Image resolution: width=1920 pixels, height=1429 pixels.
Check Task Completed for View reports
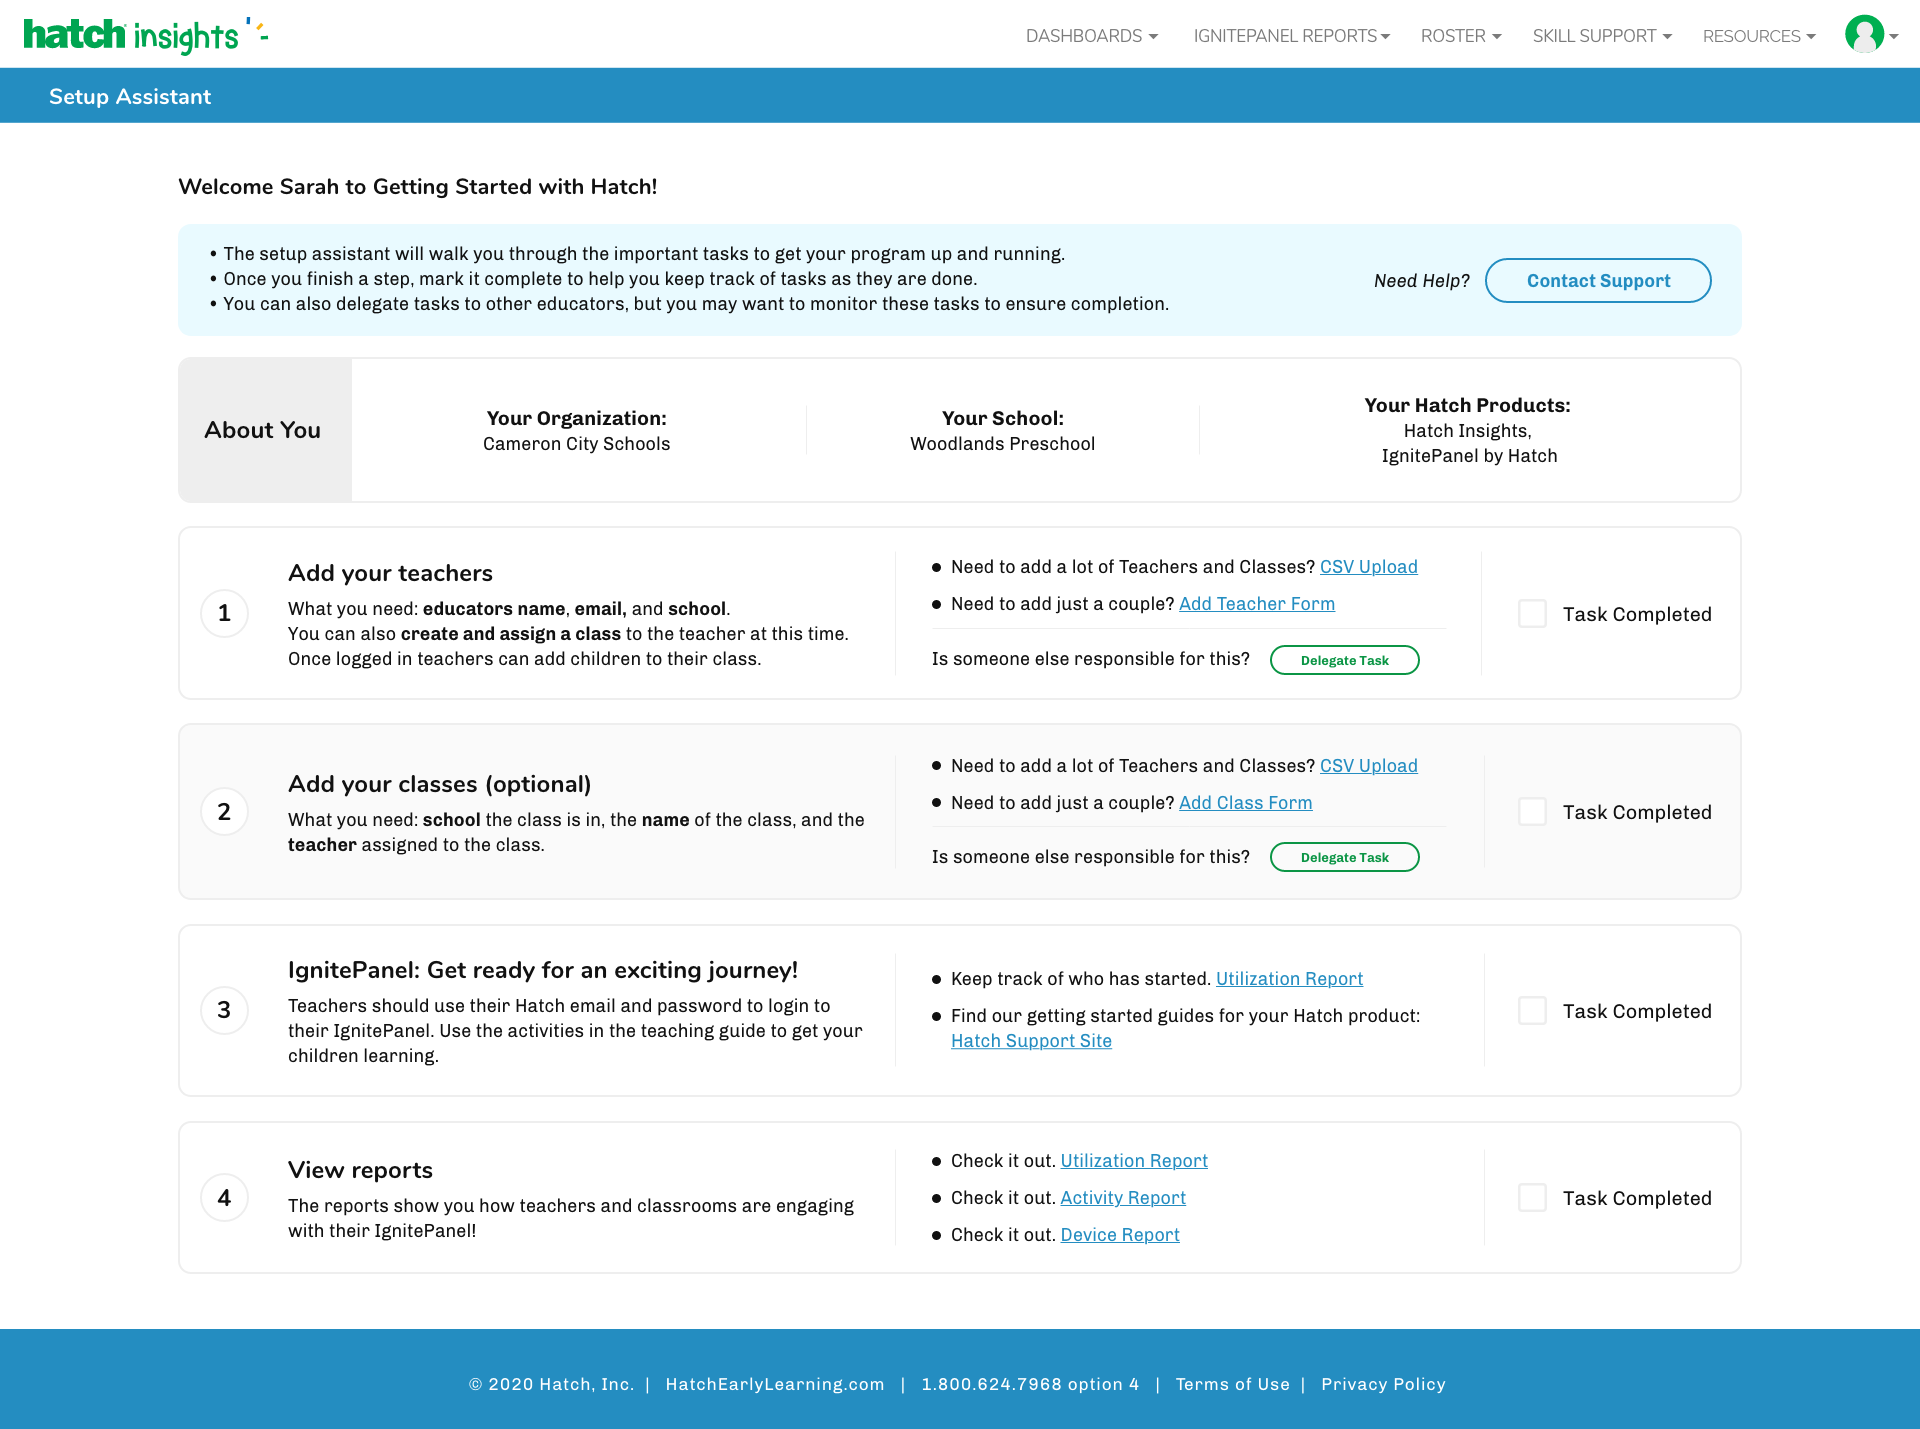pos(1532,1198)
